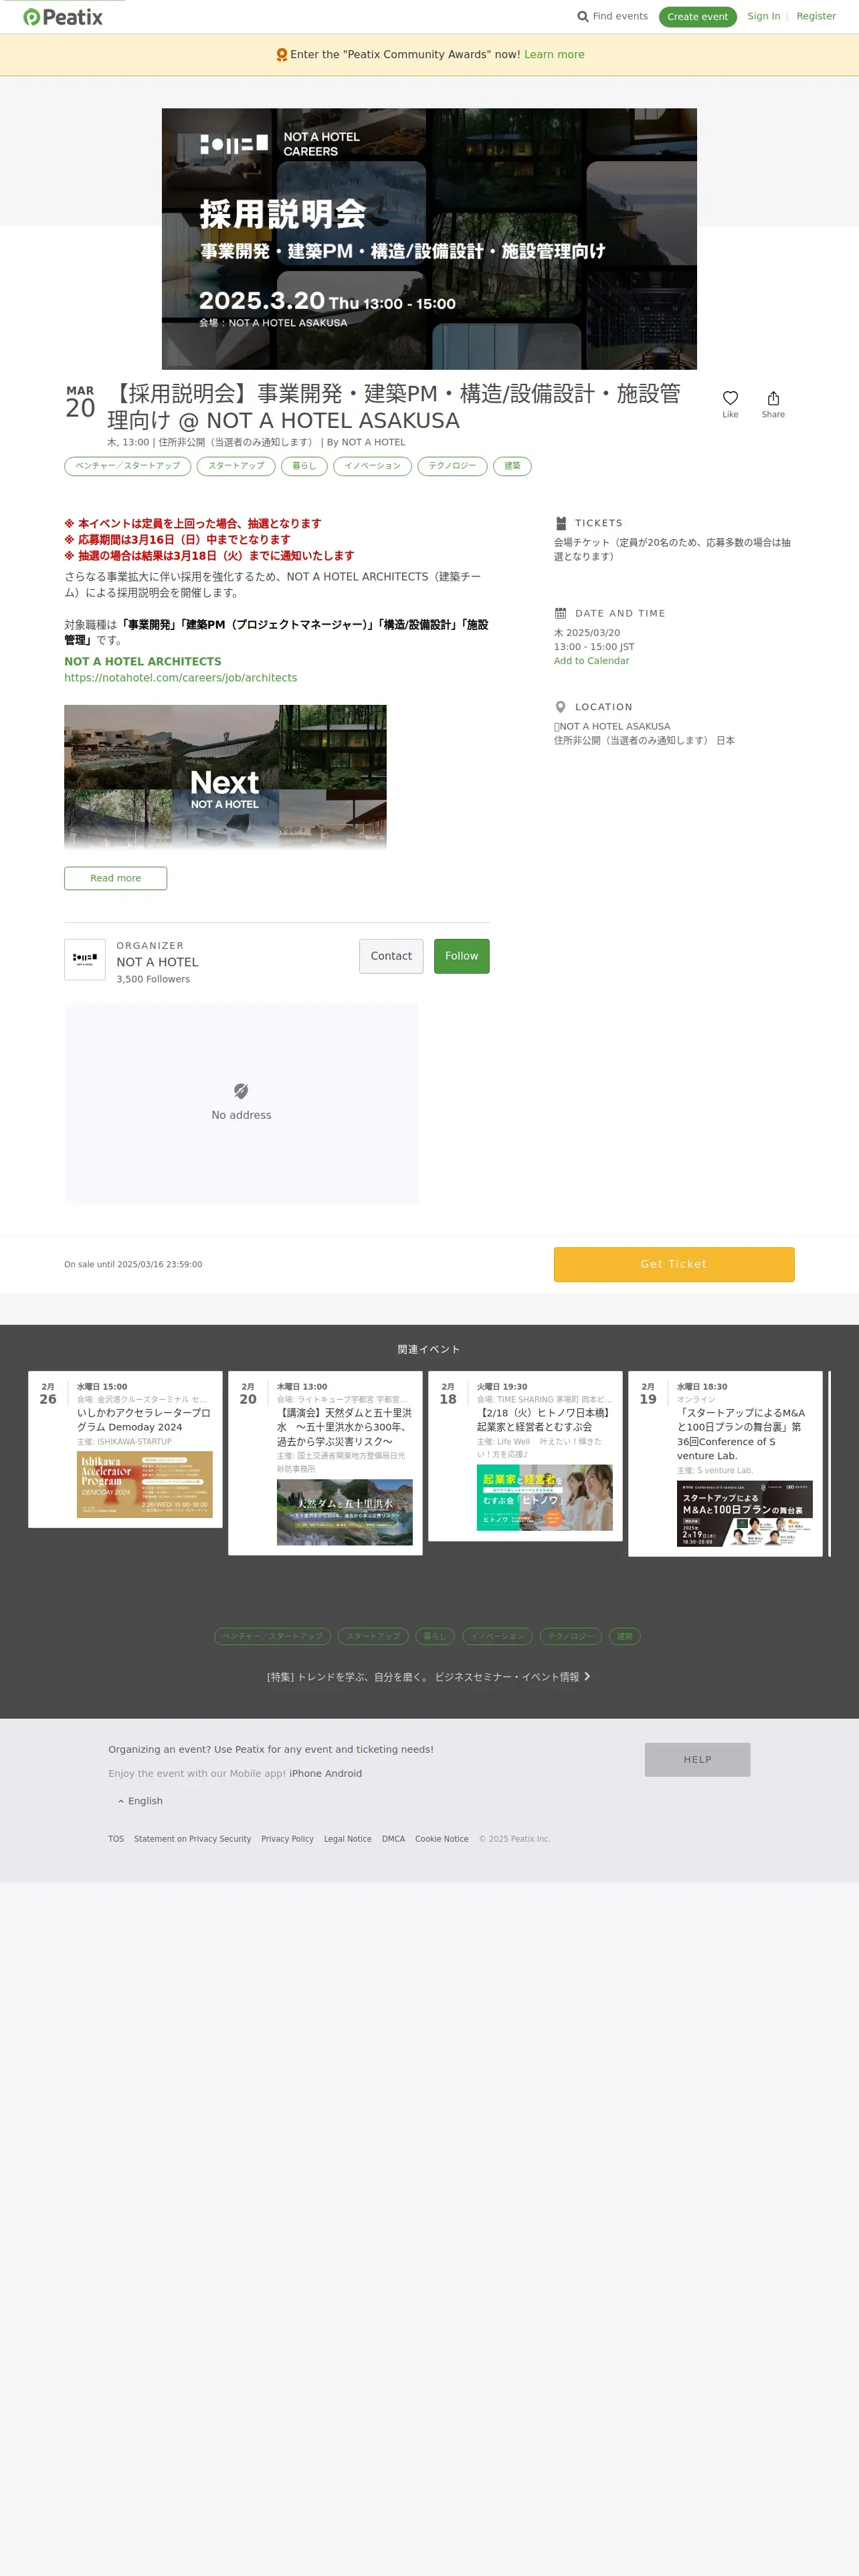Select the ベンチャー／スタートアップ tag under title

[128, 466]
